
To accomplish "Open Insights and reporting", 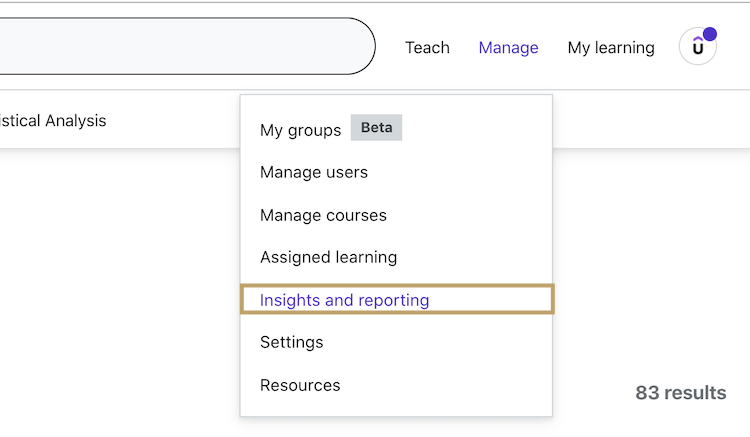I will (x=344, y=300).
